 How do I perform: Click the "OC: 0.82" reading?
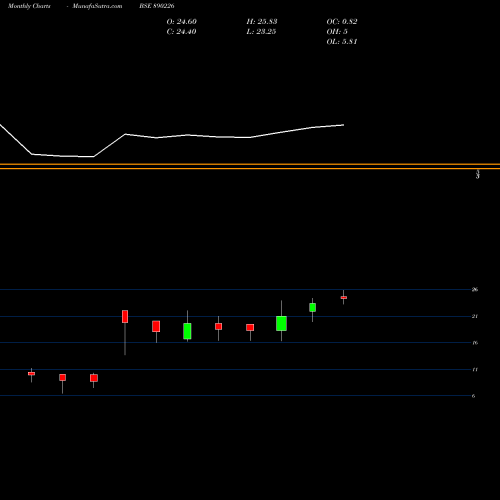342,22
